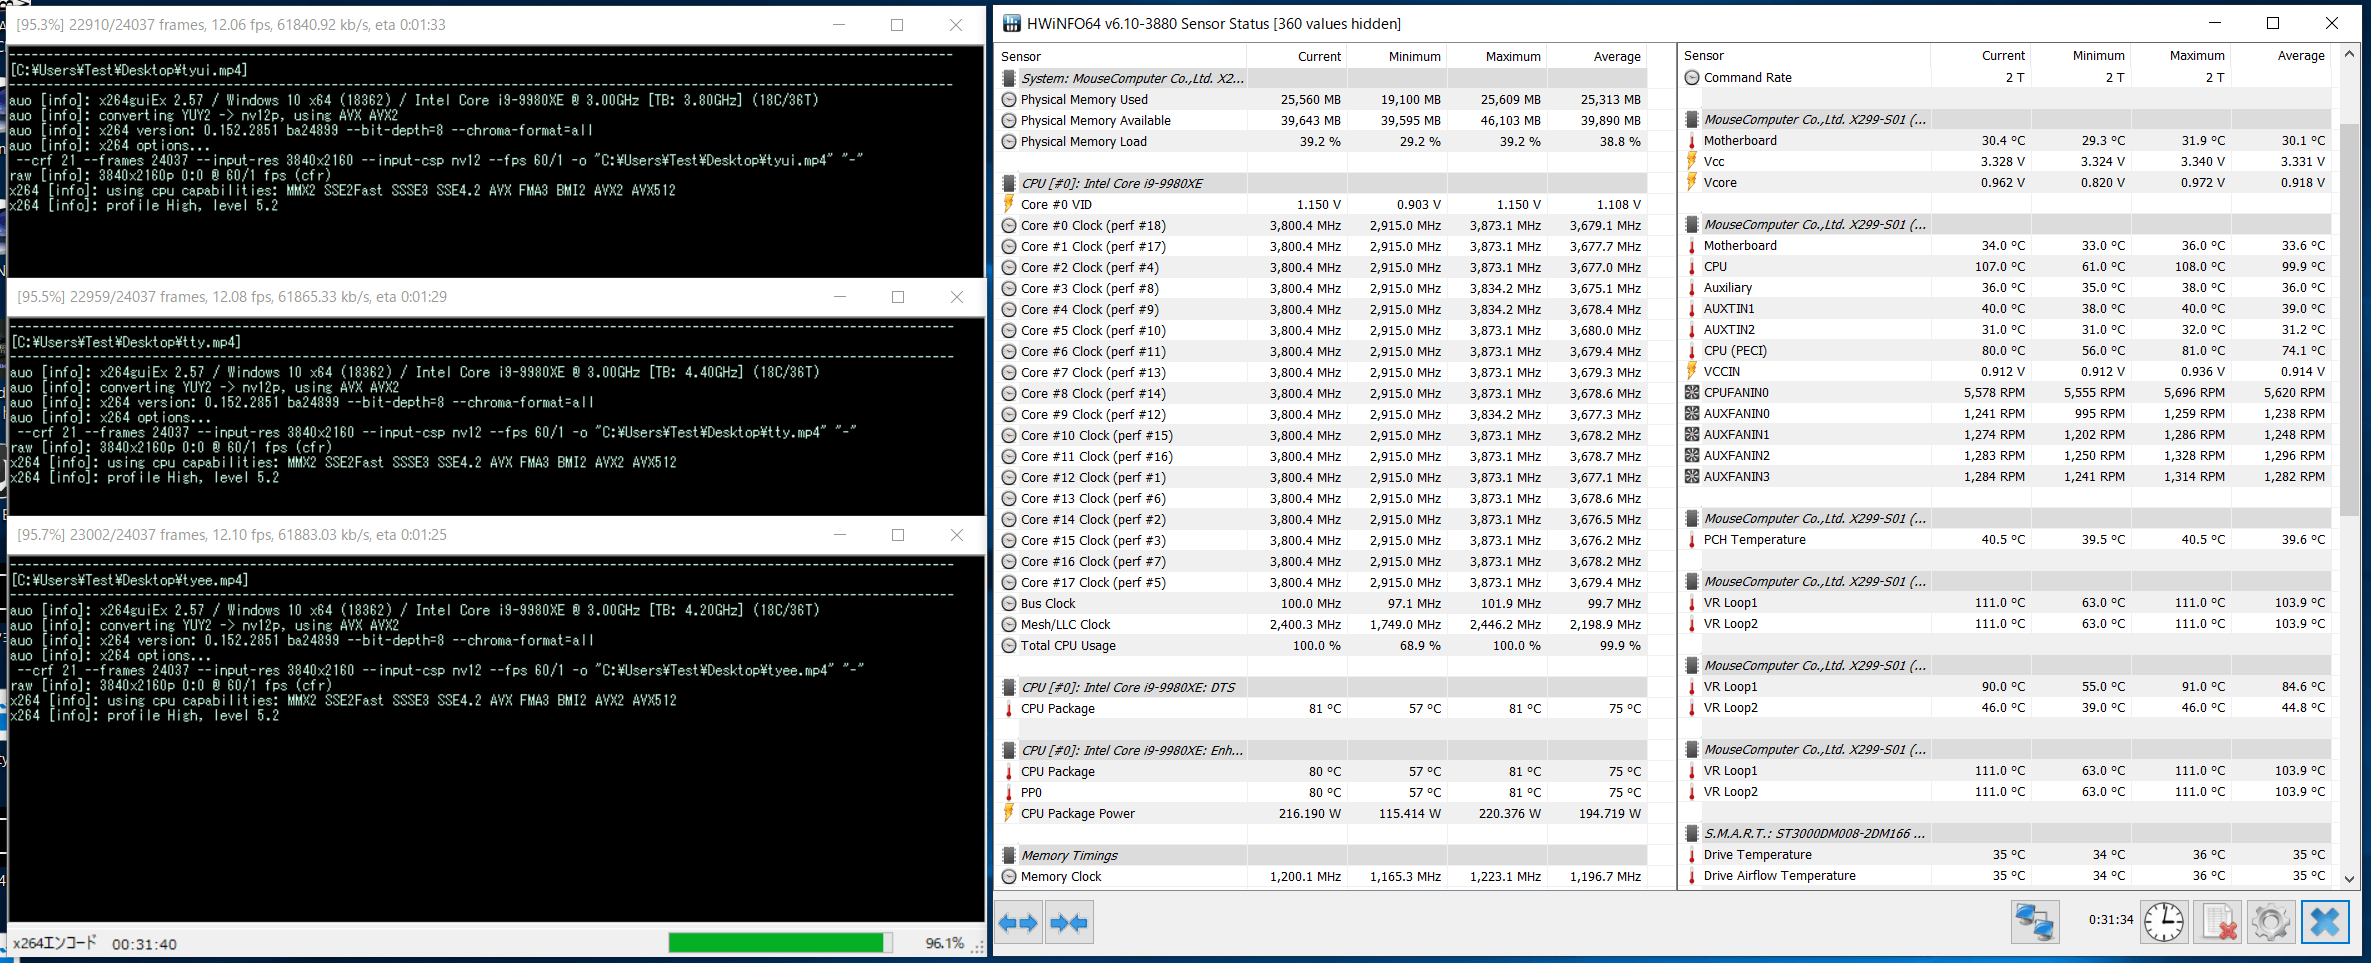Click the fan icon beside CPUFANIN0
The width and height of the screenshot is (2371, 963).
pos(1692,393)
